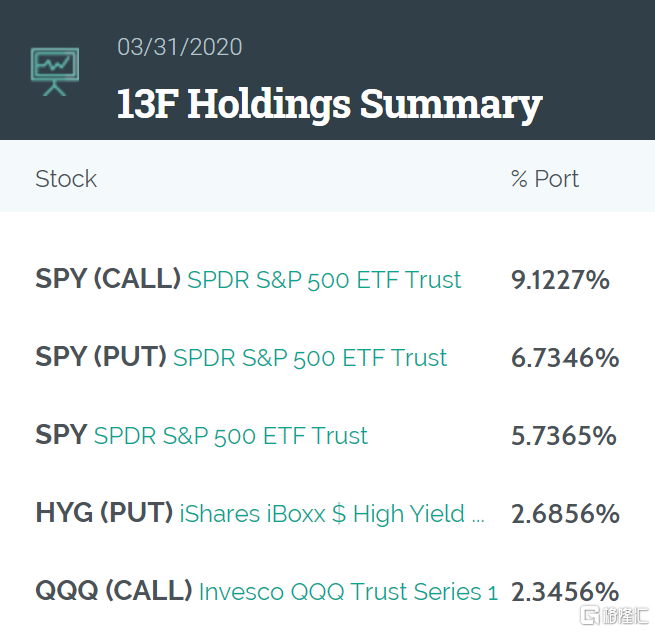655x632 pixels.
Task: Sort by the Stock column header
Action: point(66,179)
